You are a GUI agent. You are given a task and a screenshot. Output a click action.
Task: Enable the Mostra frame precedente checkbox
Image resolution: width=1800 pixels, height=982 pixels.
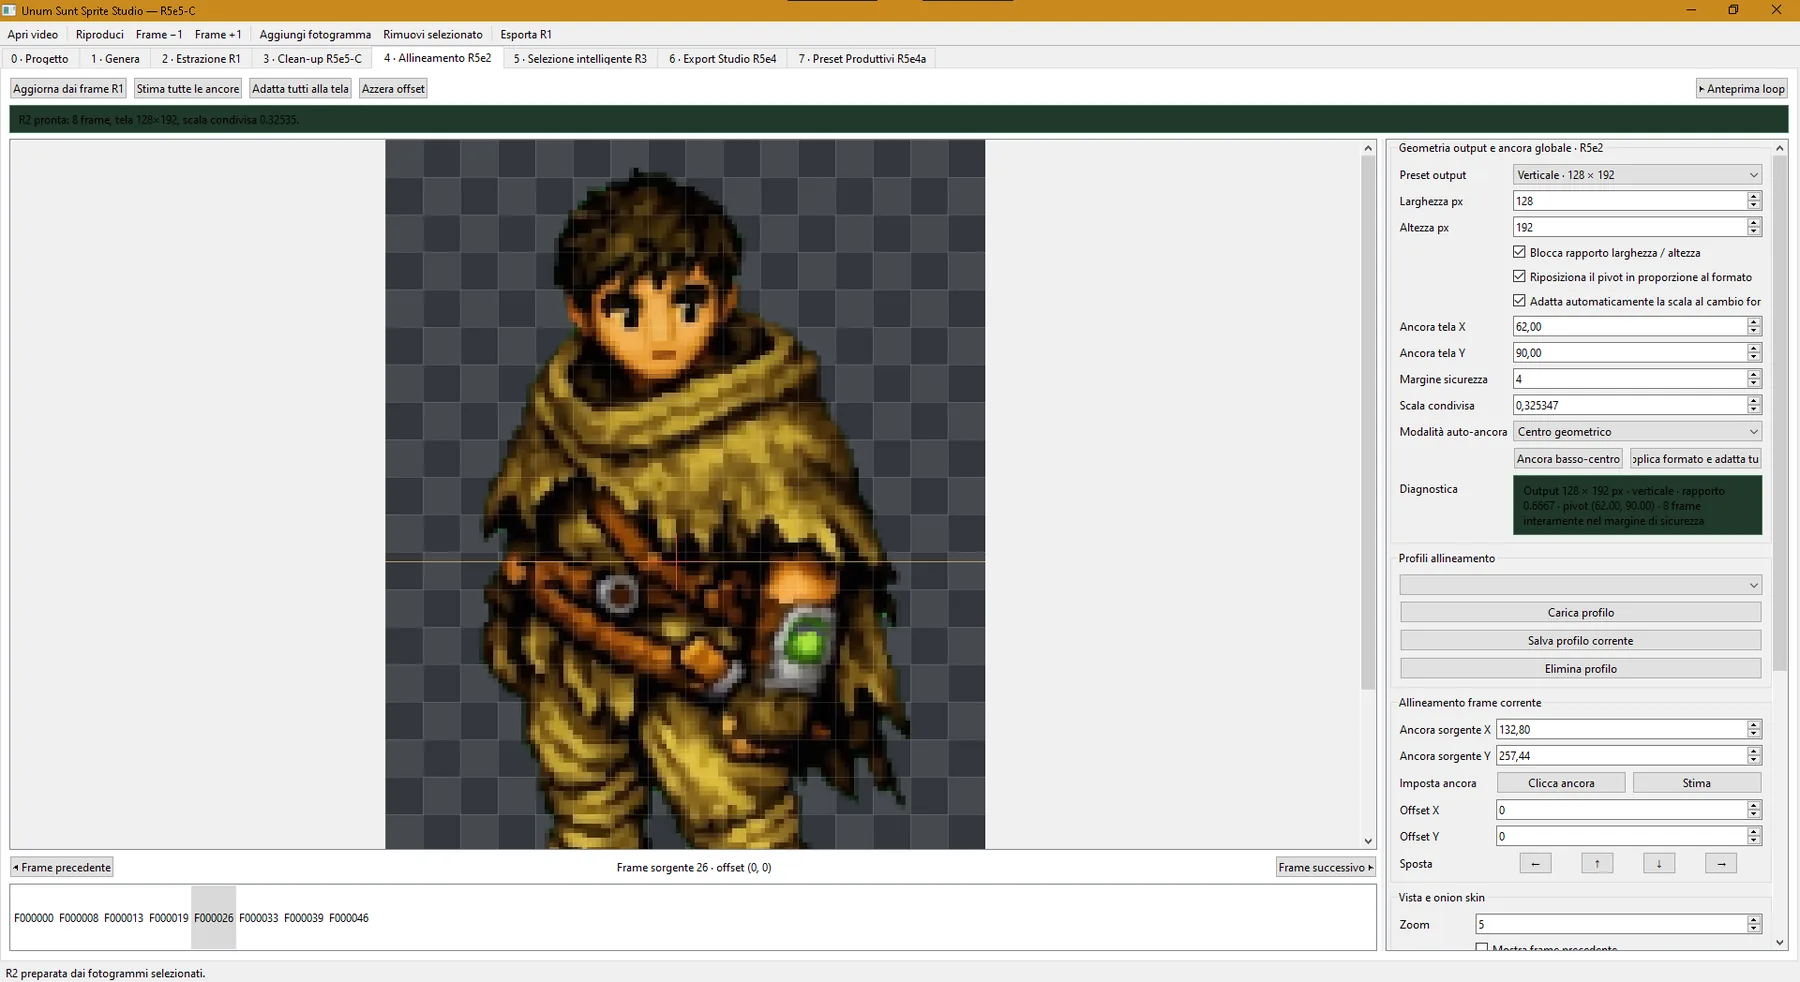(x=1482, y=948)
